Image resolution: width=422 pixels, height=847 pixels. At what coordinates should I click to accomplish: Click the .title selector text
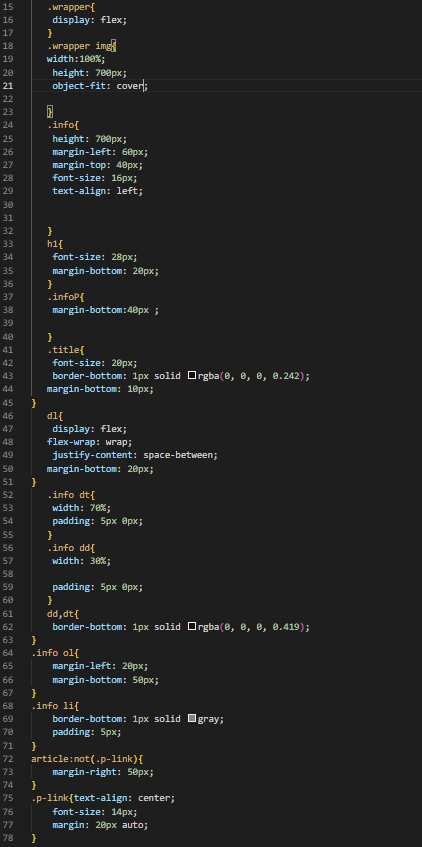pos(63,349)
